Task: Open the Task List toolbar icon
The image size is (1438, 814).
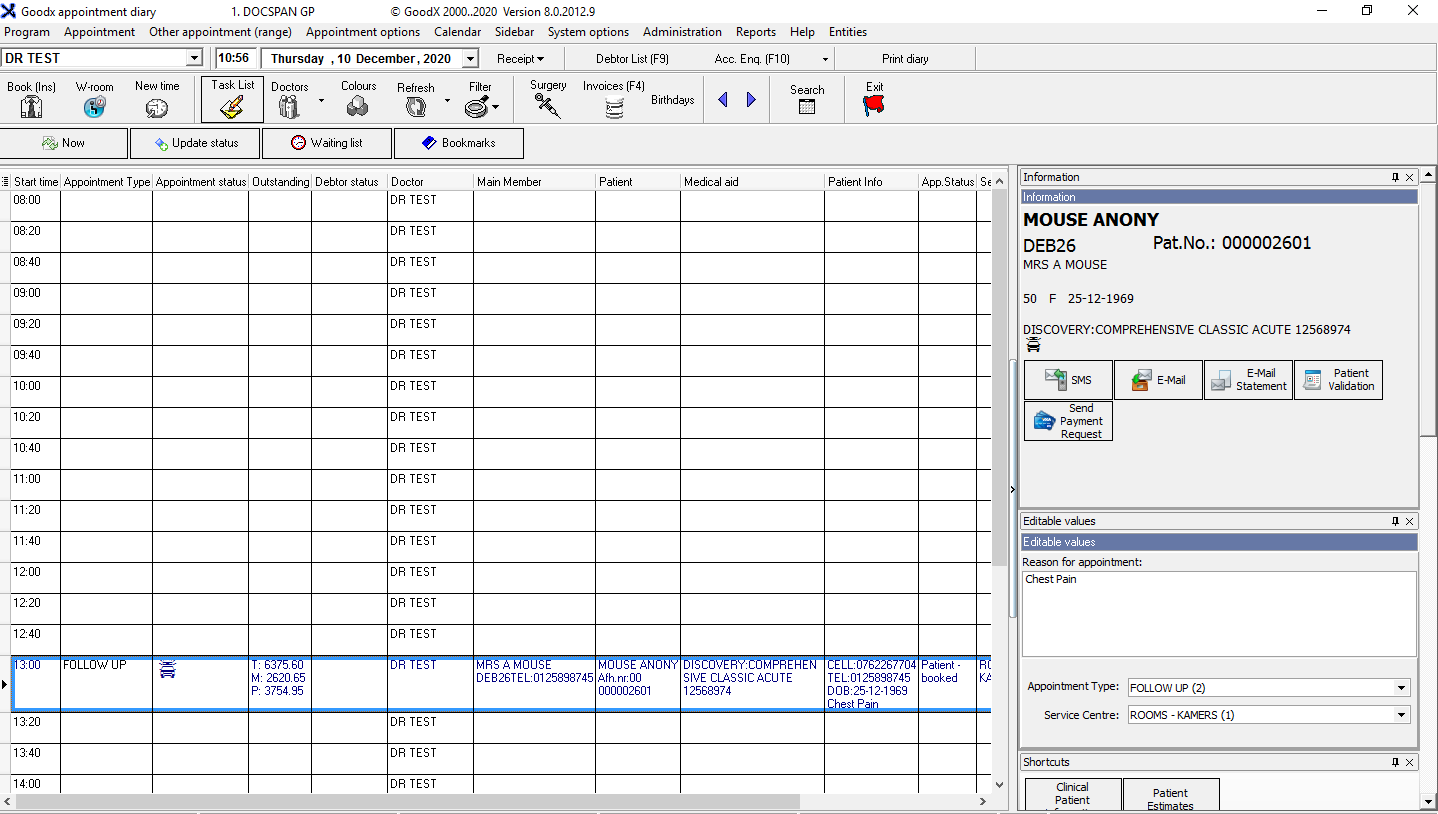Action: coord(232,107)
